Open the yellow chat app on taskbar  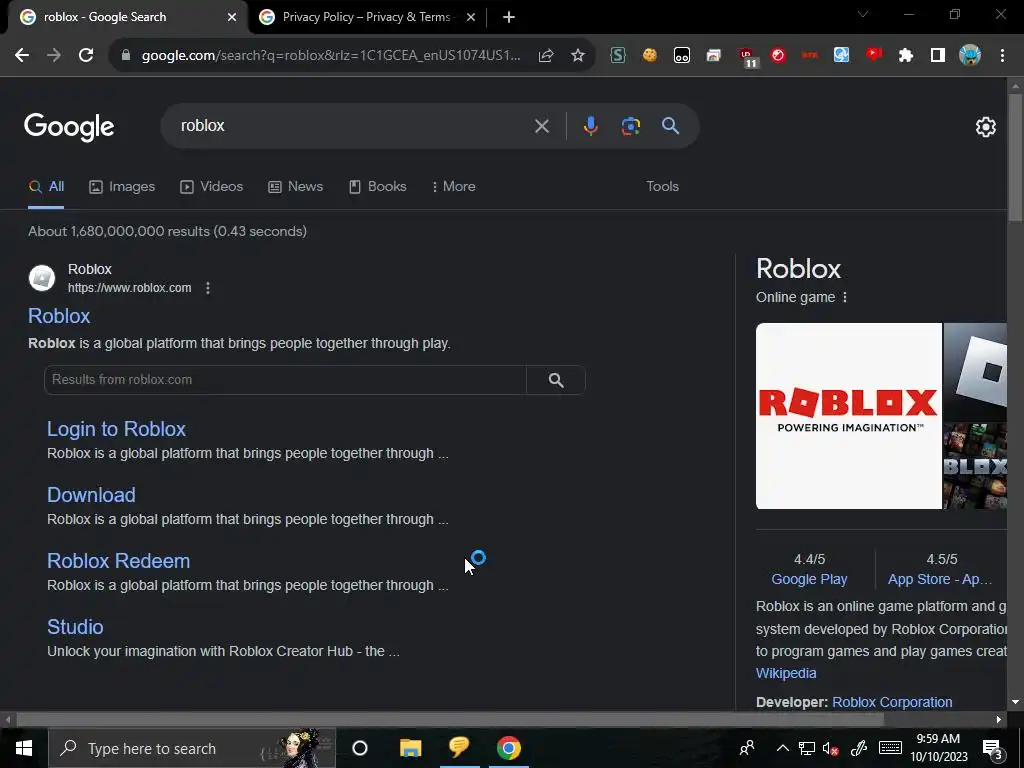pos(459,748)
